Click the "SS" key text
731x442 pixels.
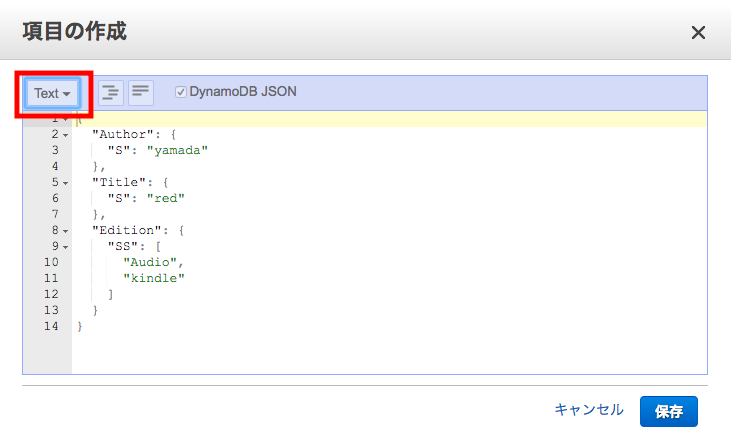coord(123,247)
